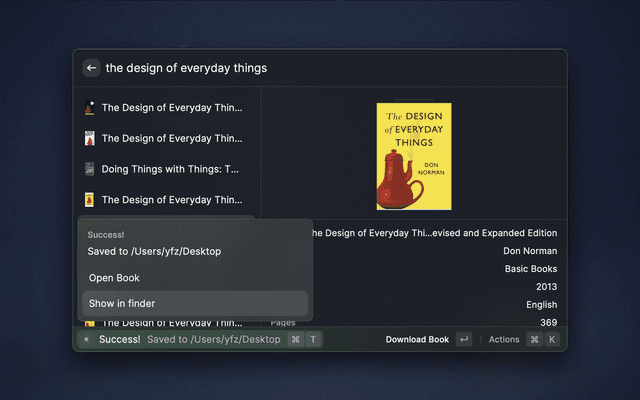The image size is (640, 400).
Task: Select the first Design of Everyday Things result
Action: (170, 108)
